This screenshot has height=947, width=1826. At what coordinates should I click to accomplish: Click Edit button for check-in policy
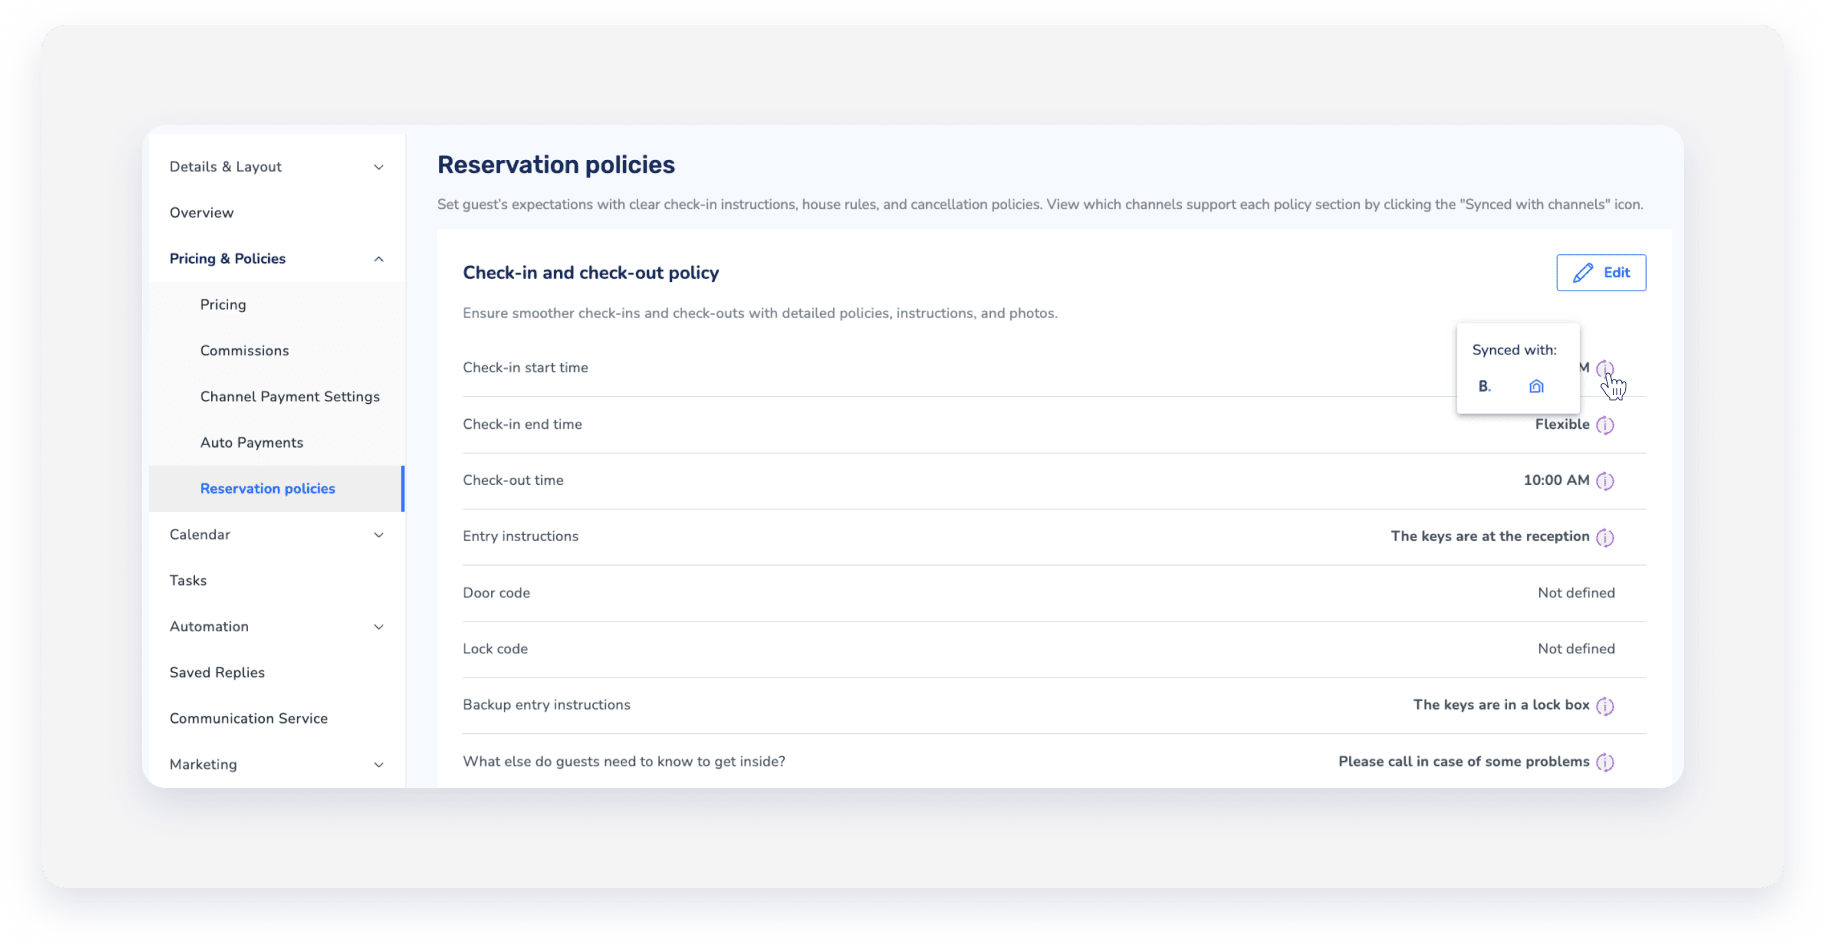(x=1601, y=273)
